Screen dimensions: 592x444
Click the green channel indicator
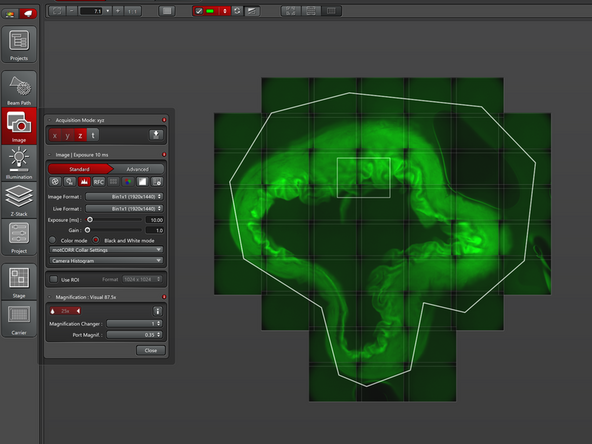click(x=210, y=11)
